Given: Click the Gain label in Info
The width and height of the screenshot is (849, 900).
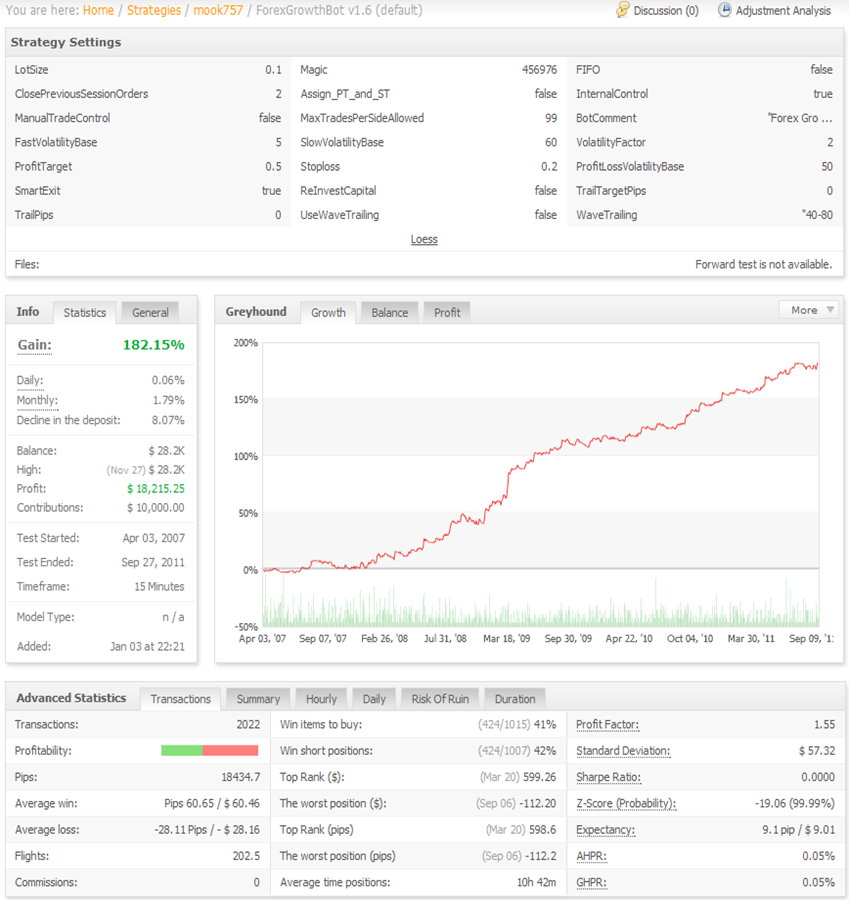Looking at the screenshot, I should 34,345.
